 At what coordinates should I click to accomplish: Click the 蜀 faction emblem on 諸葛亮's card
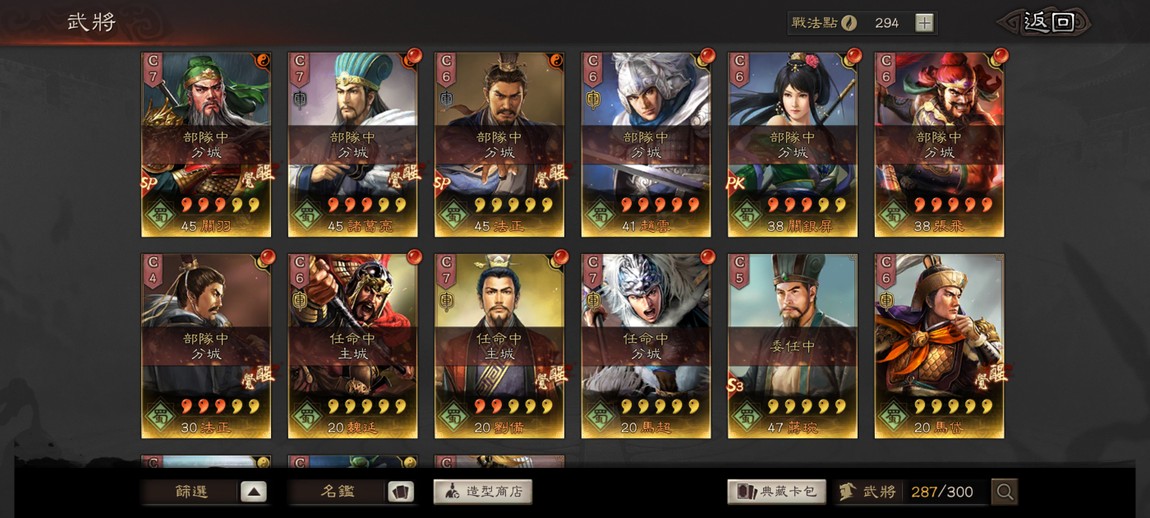point(307,216)
